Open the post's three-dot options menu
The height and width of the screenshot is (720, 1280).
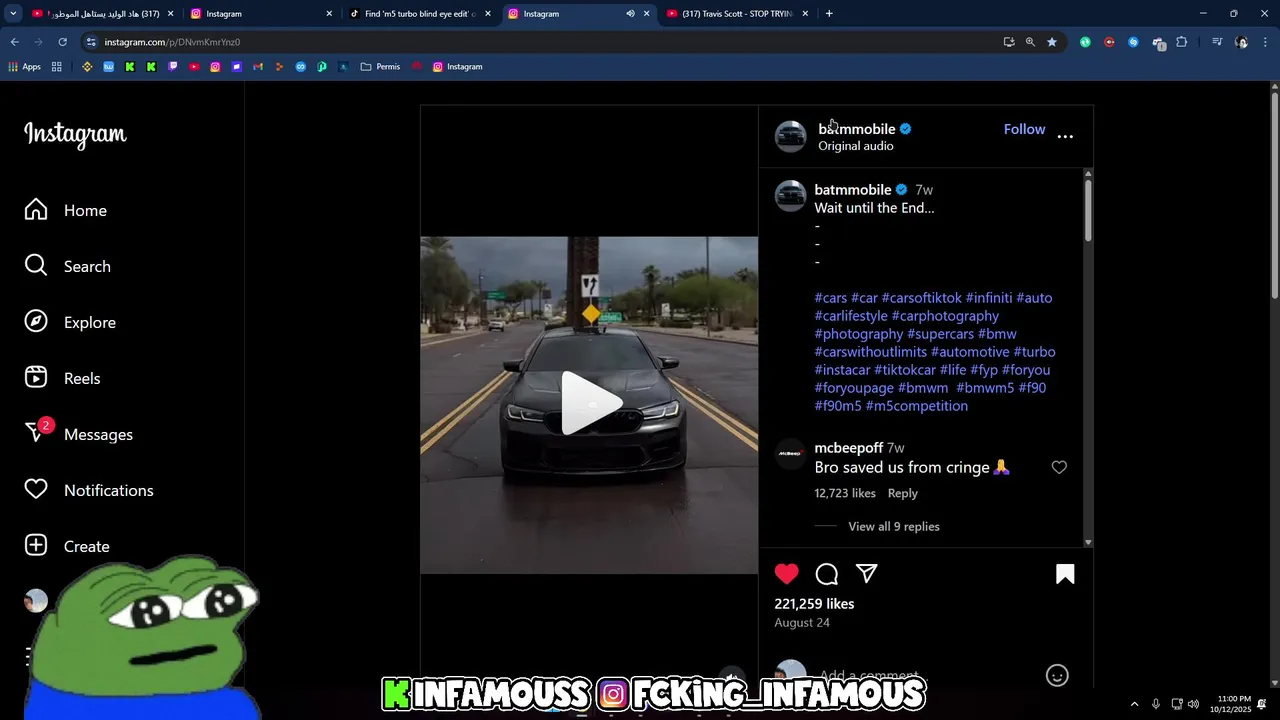(x=1065, y=136)
